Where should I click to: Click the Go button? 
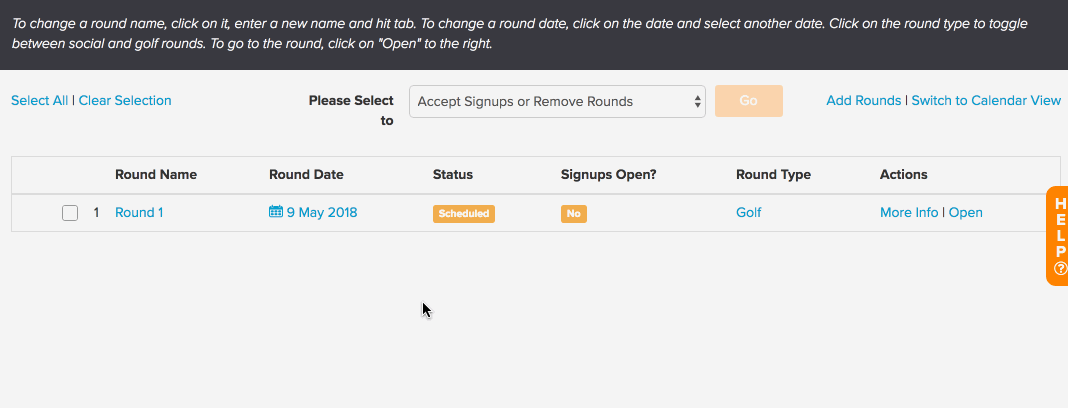(749, 101)
